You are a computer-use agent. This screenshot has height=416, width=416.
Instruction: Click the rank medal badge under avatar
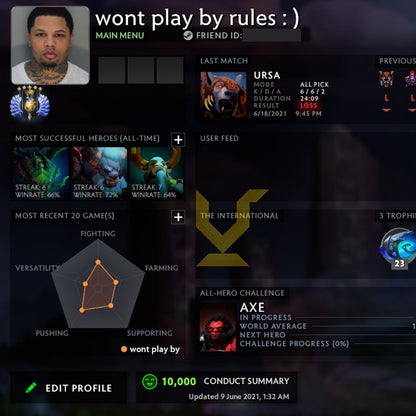[x=30, y=103]
